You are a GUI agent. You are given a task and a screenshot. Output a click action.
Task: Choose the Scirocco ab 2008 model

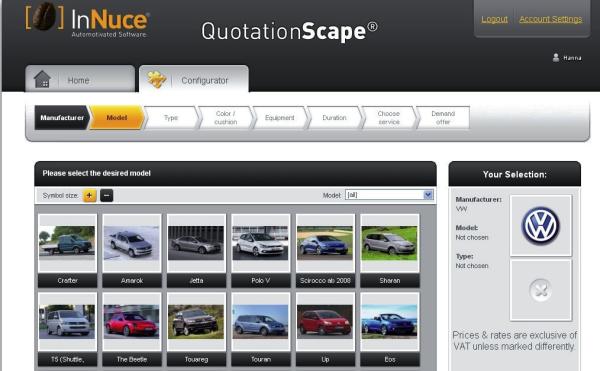[x=325, y=251]
